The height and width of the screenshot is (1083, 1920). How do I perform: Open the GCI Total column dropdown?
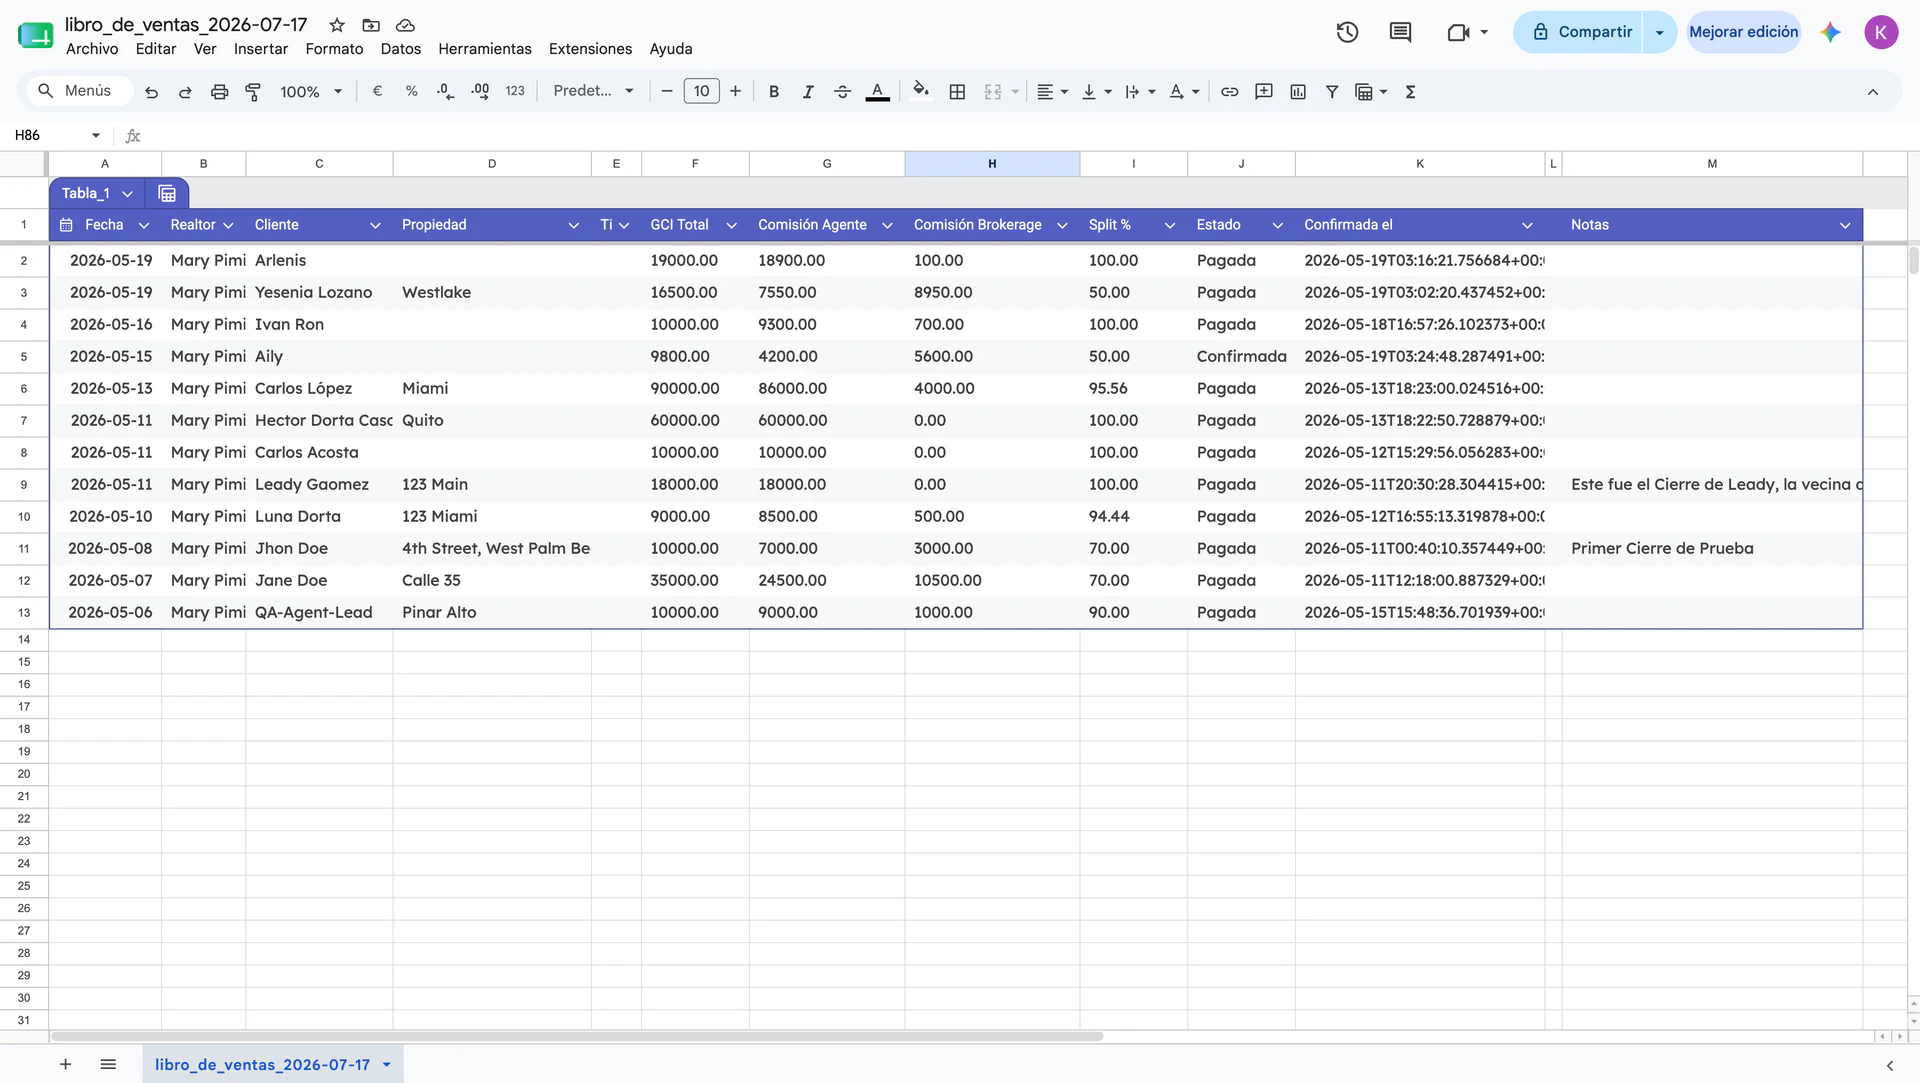point(731,225)
